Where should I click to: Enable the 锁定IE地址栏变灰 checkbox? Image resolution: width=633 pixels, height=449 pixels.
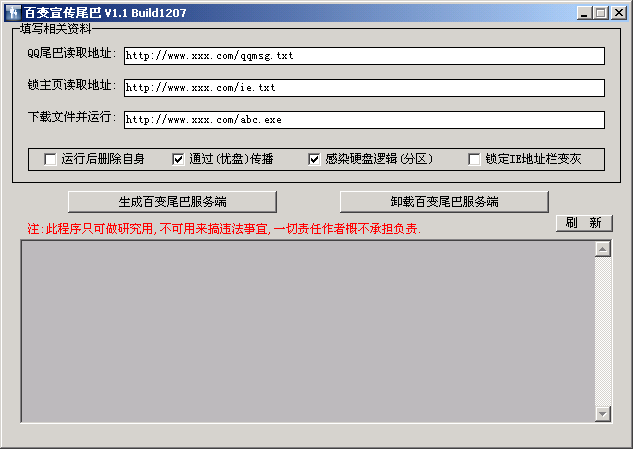click(x=474, y=159)
